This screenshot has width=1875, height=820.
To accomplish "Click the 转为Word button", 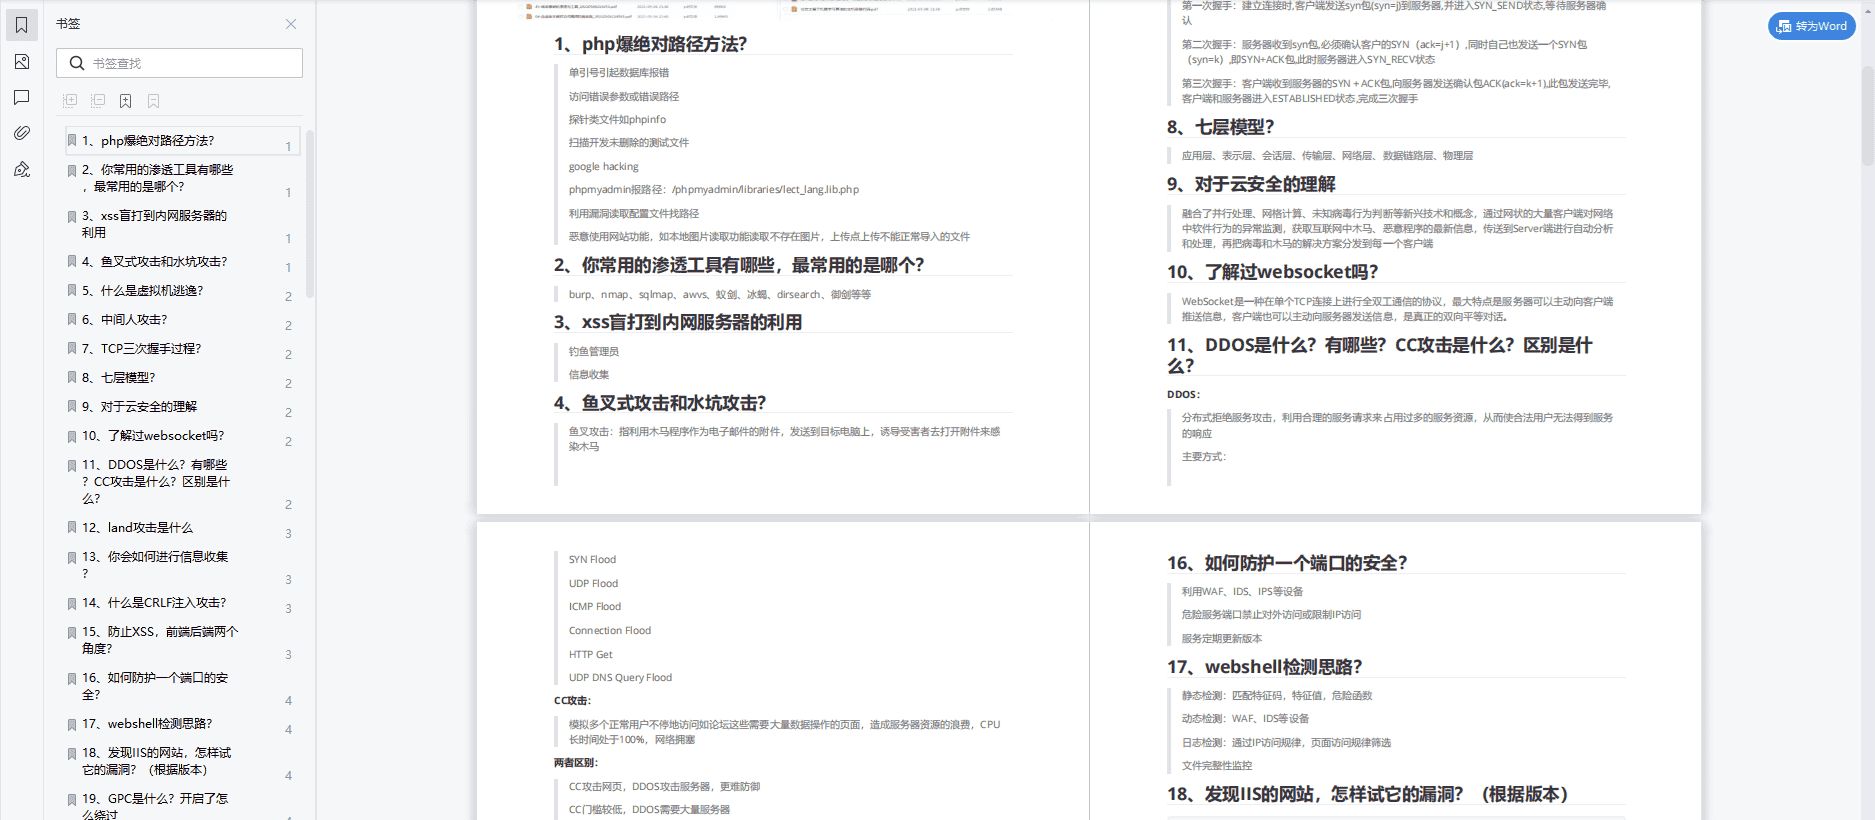I will click(1812, 26).
